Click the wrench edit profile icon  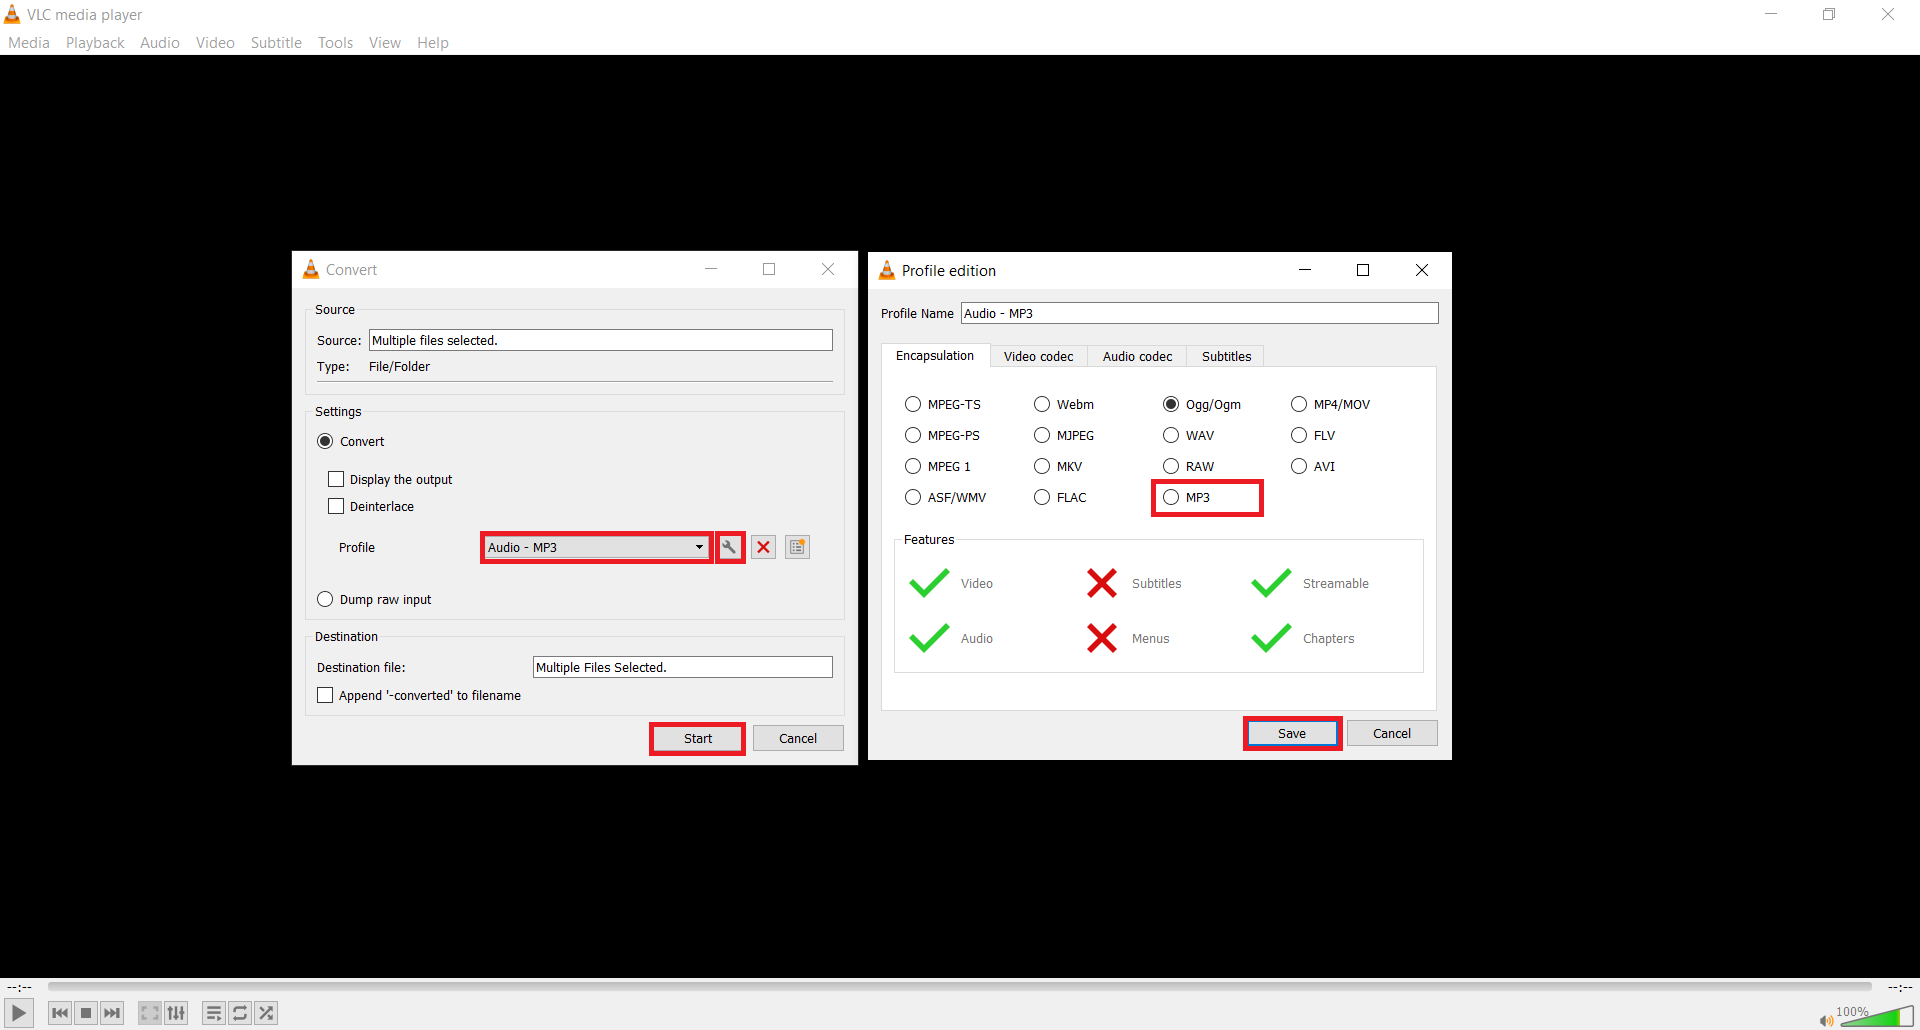click(730, 547)
